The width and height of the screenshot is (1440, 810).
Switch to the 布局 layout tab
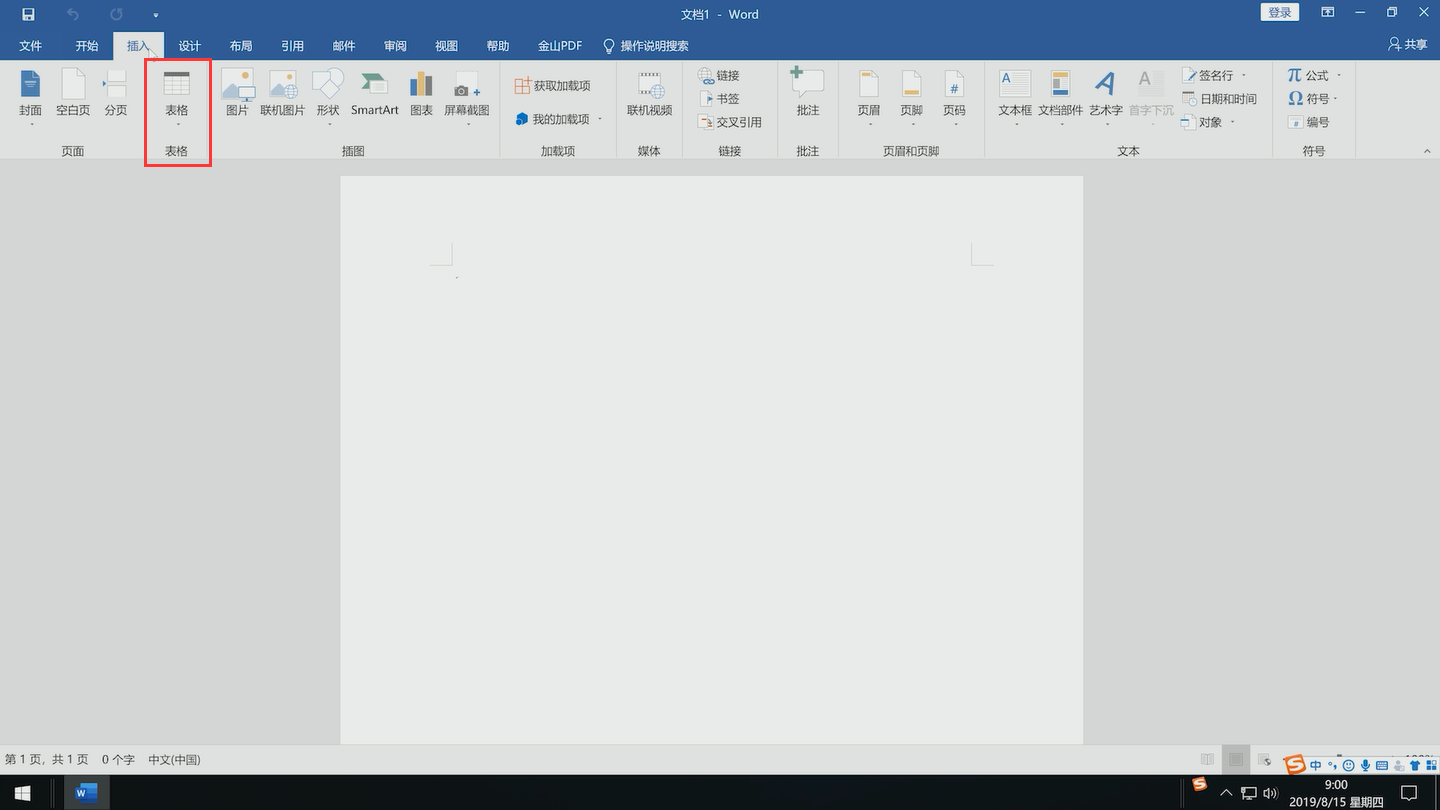[x=241, y=46]
